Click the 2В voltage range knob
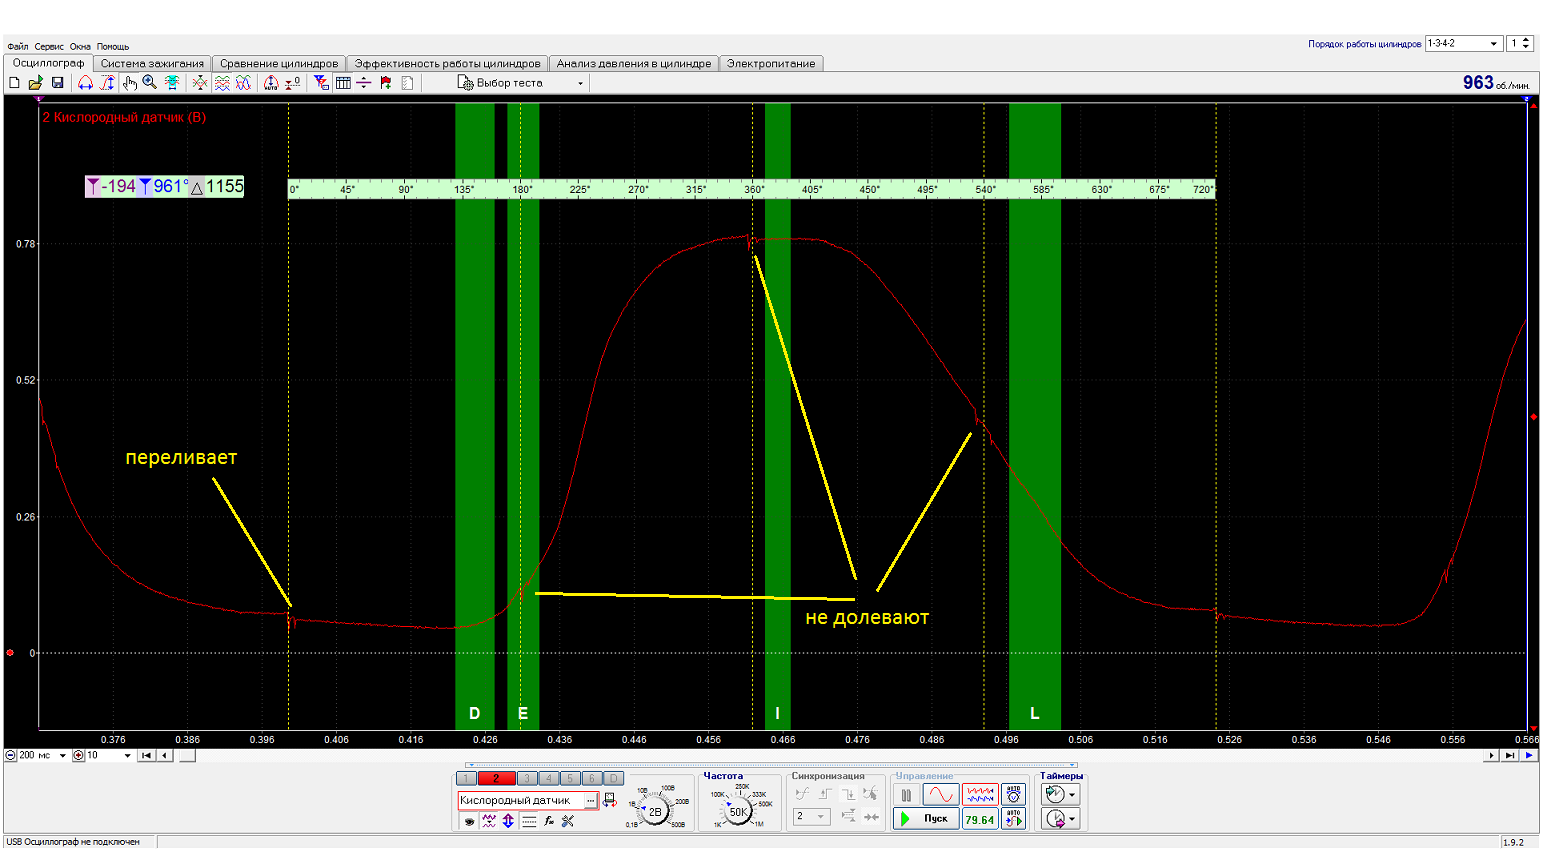1551x852 pixels. coord(655,812)
